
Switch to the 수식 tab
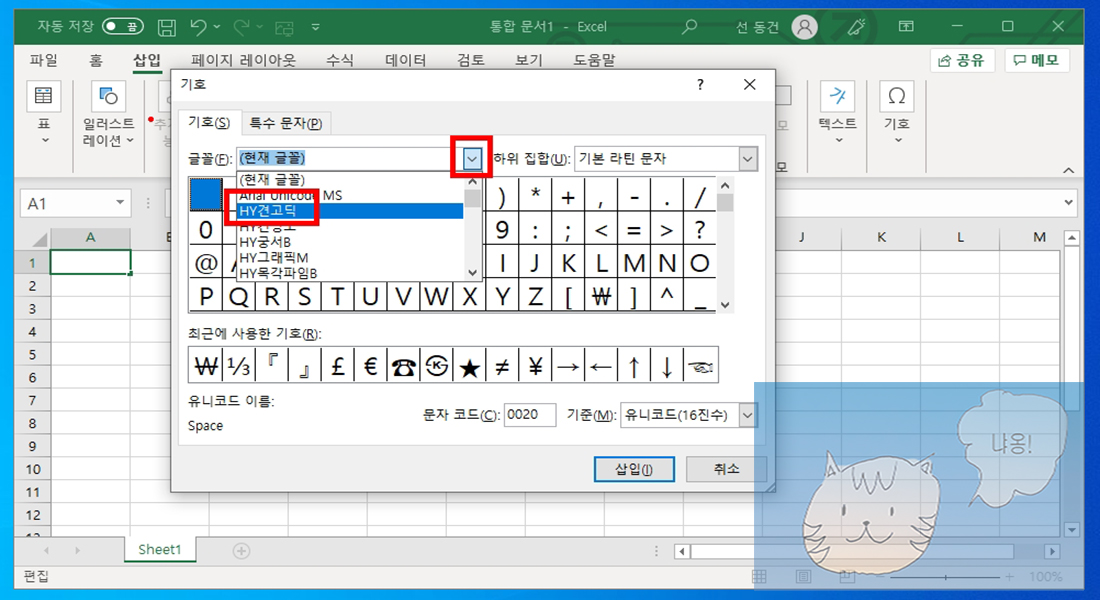(340, 60)
